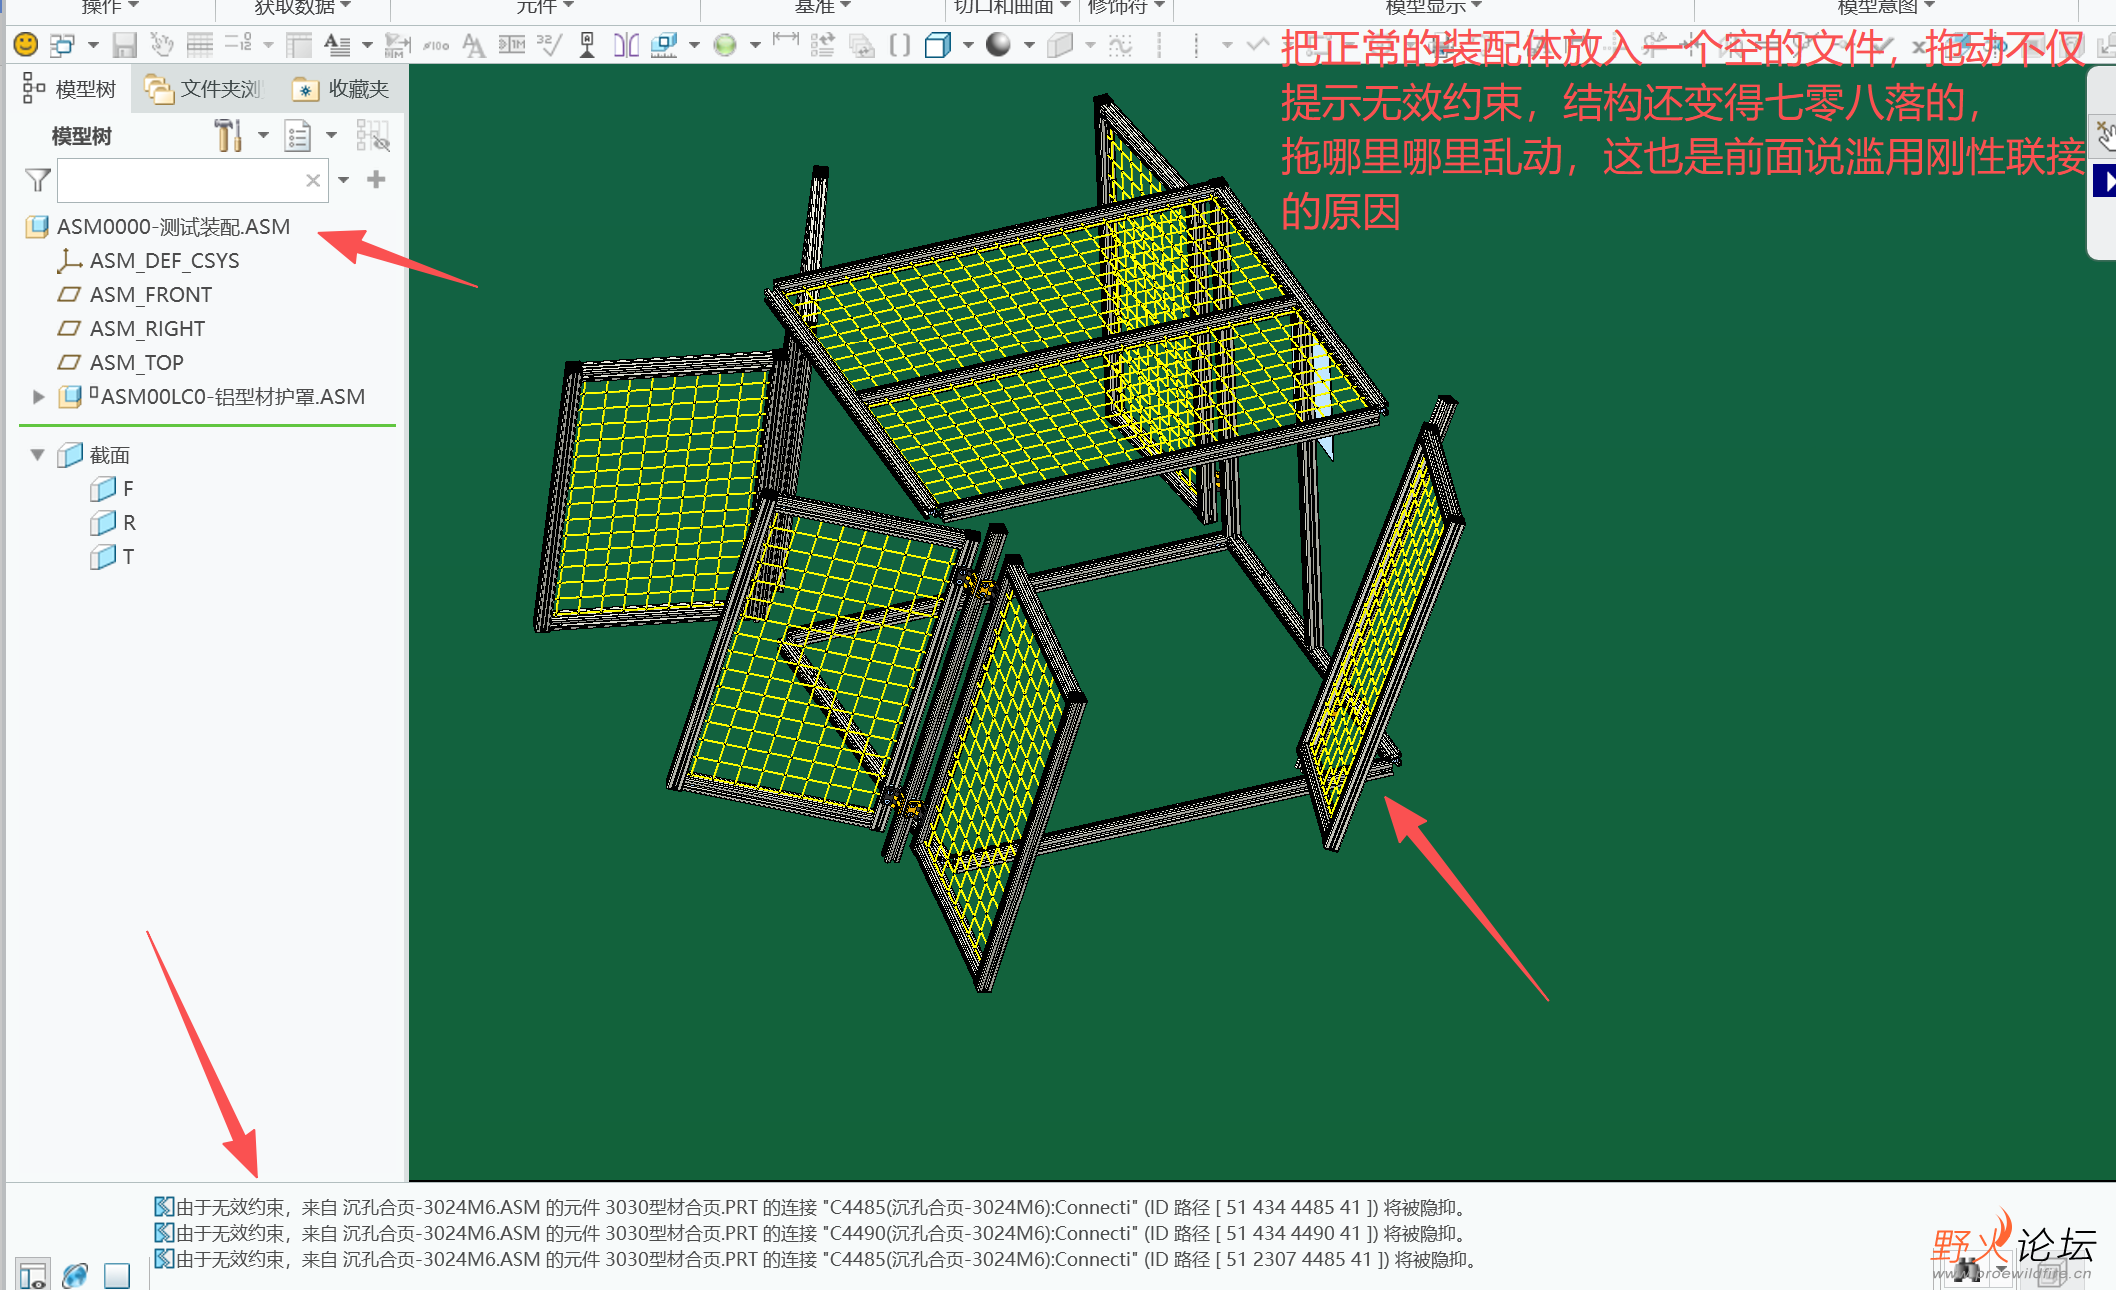Click the funnel filter icon

click(x=37, y=180)
